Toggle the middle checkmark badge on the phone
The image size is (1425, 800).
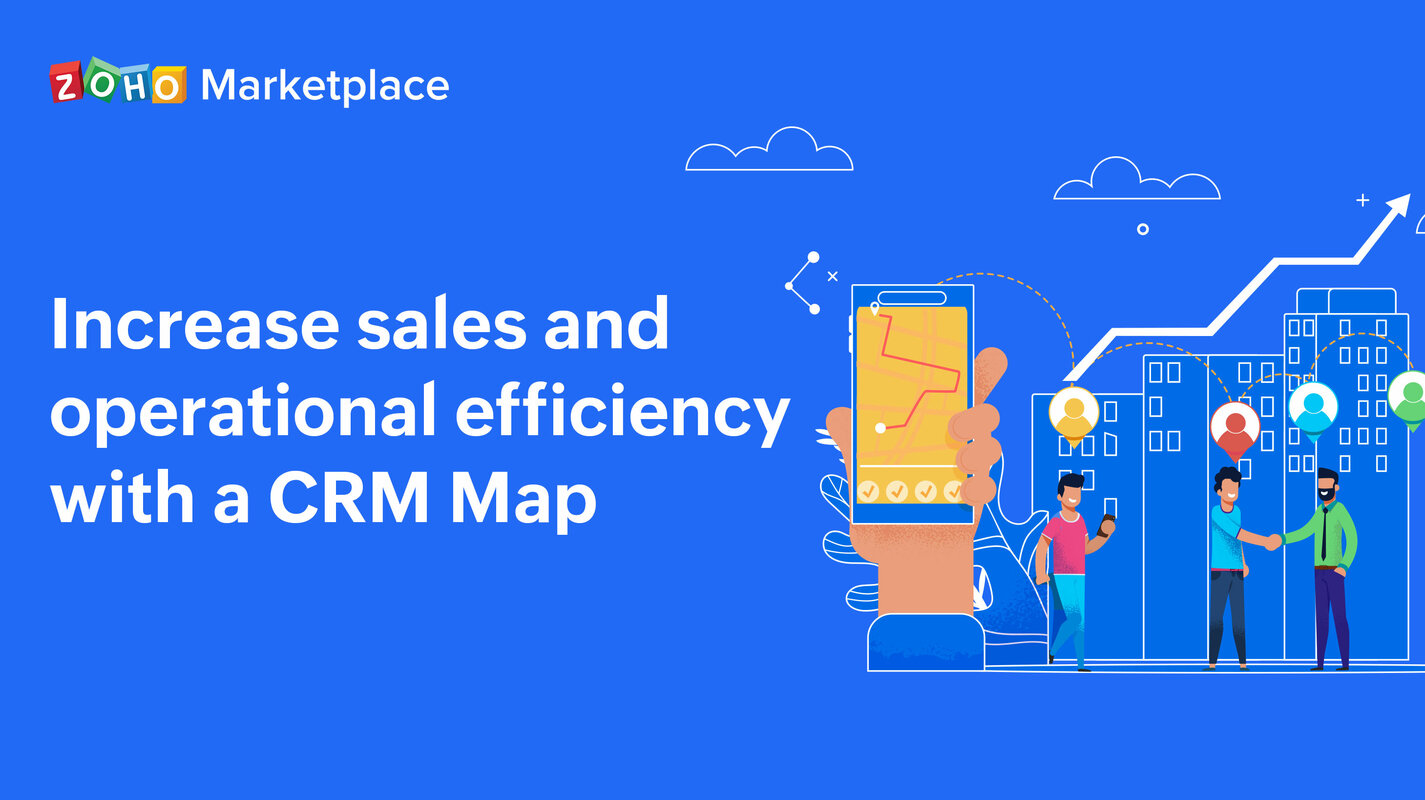tap(899, 491)
